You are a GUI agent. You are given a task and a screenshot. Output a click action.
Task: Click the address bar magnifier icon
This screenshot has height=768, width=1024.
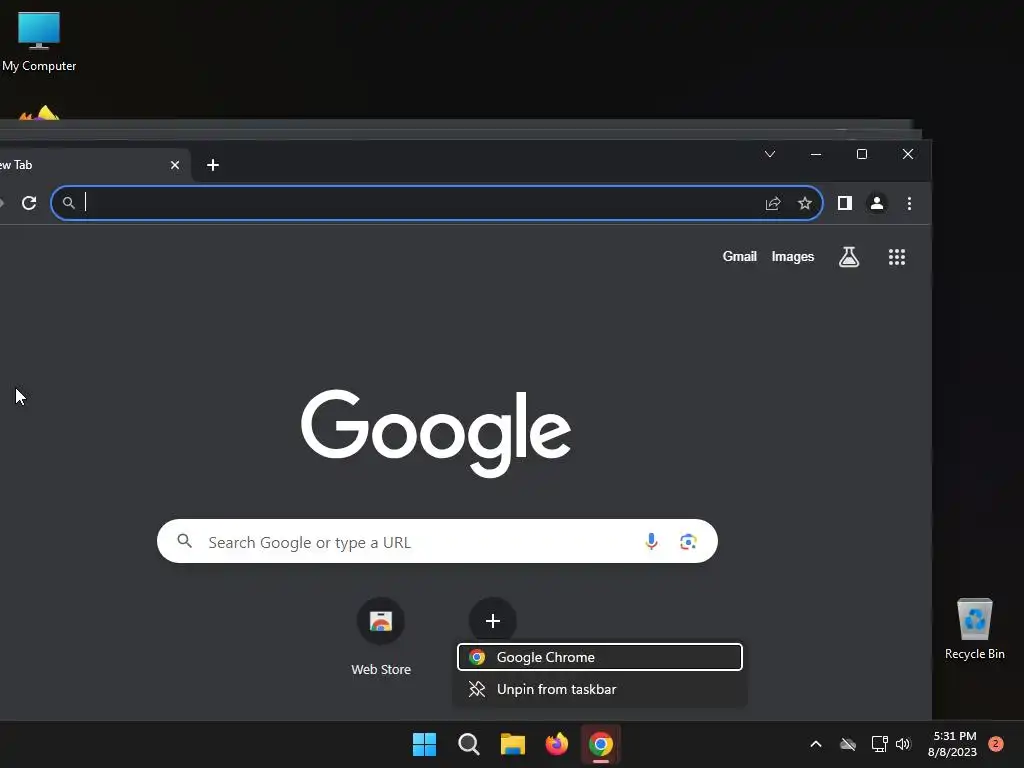69,203
